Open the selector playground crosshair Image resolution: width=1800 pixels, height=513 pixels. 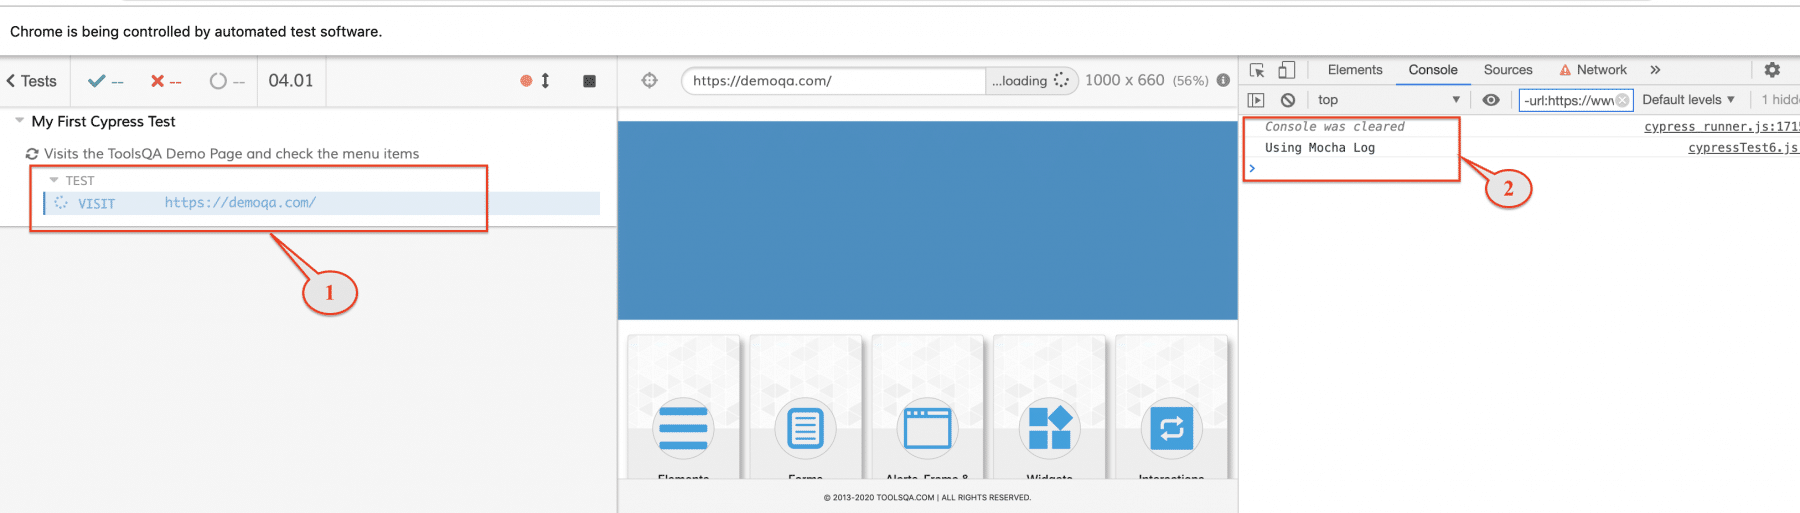pos(649,80)
